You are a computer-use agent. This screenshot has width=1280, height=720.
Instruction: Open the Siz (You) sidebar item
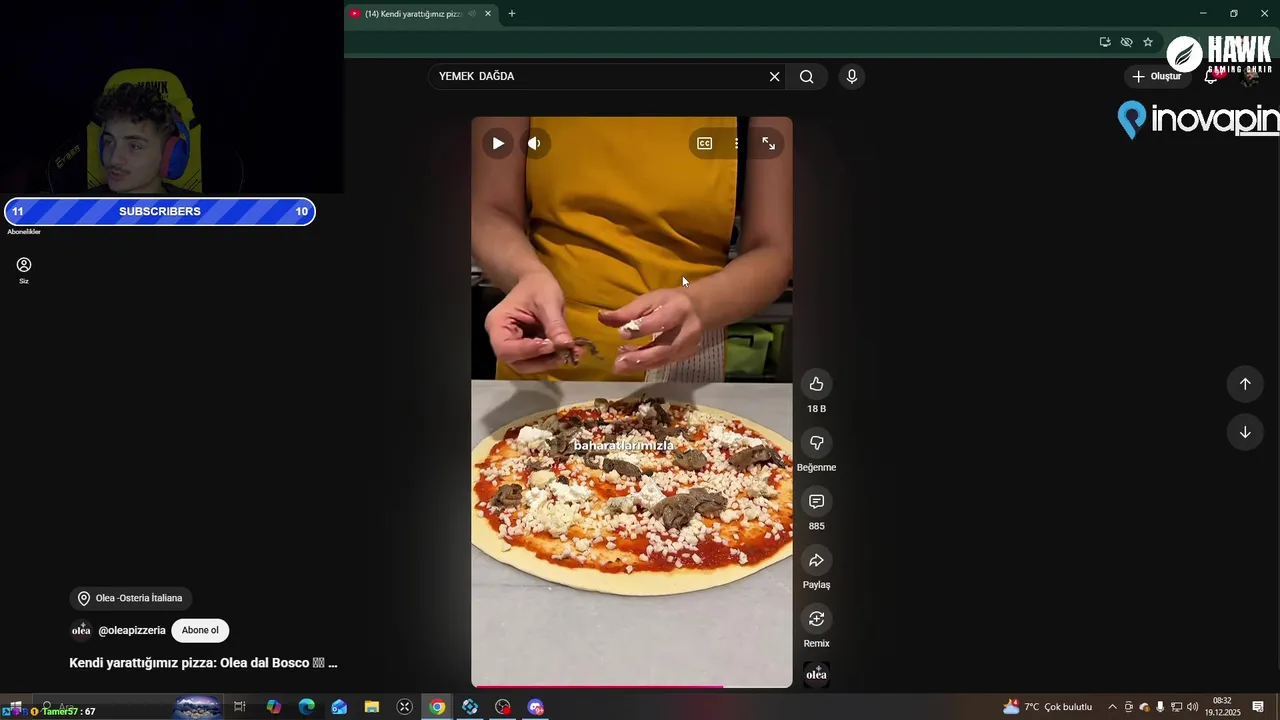pos(24,270)
